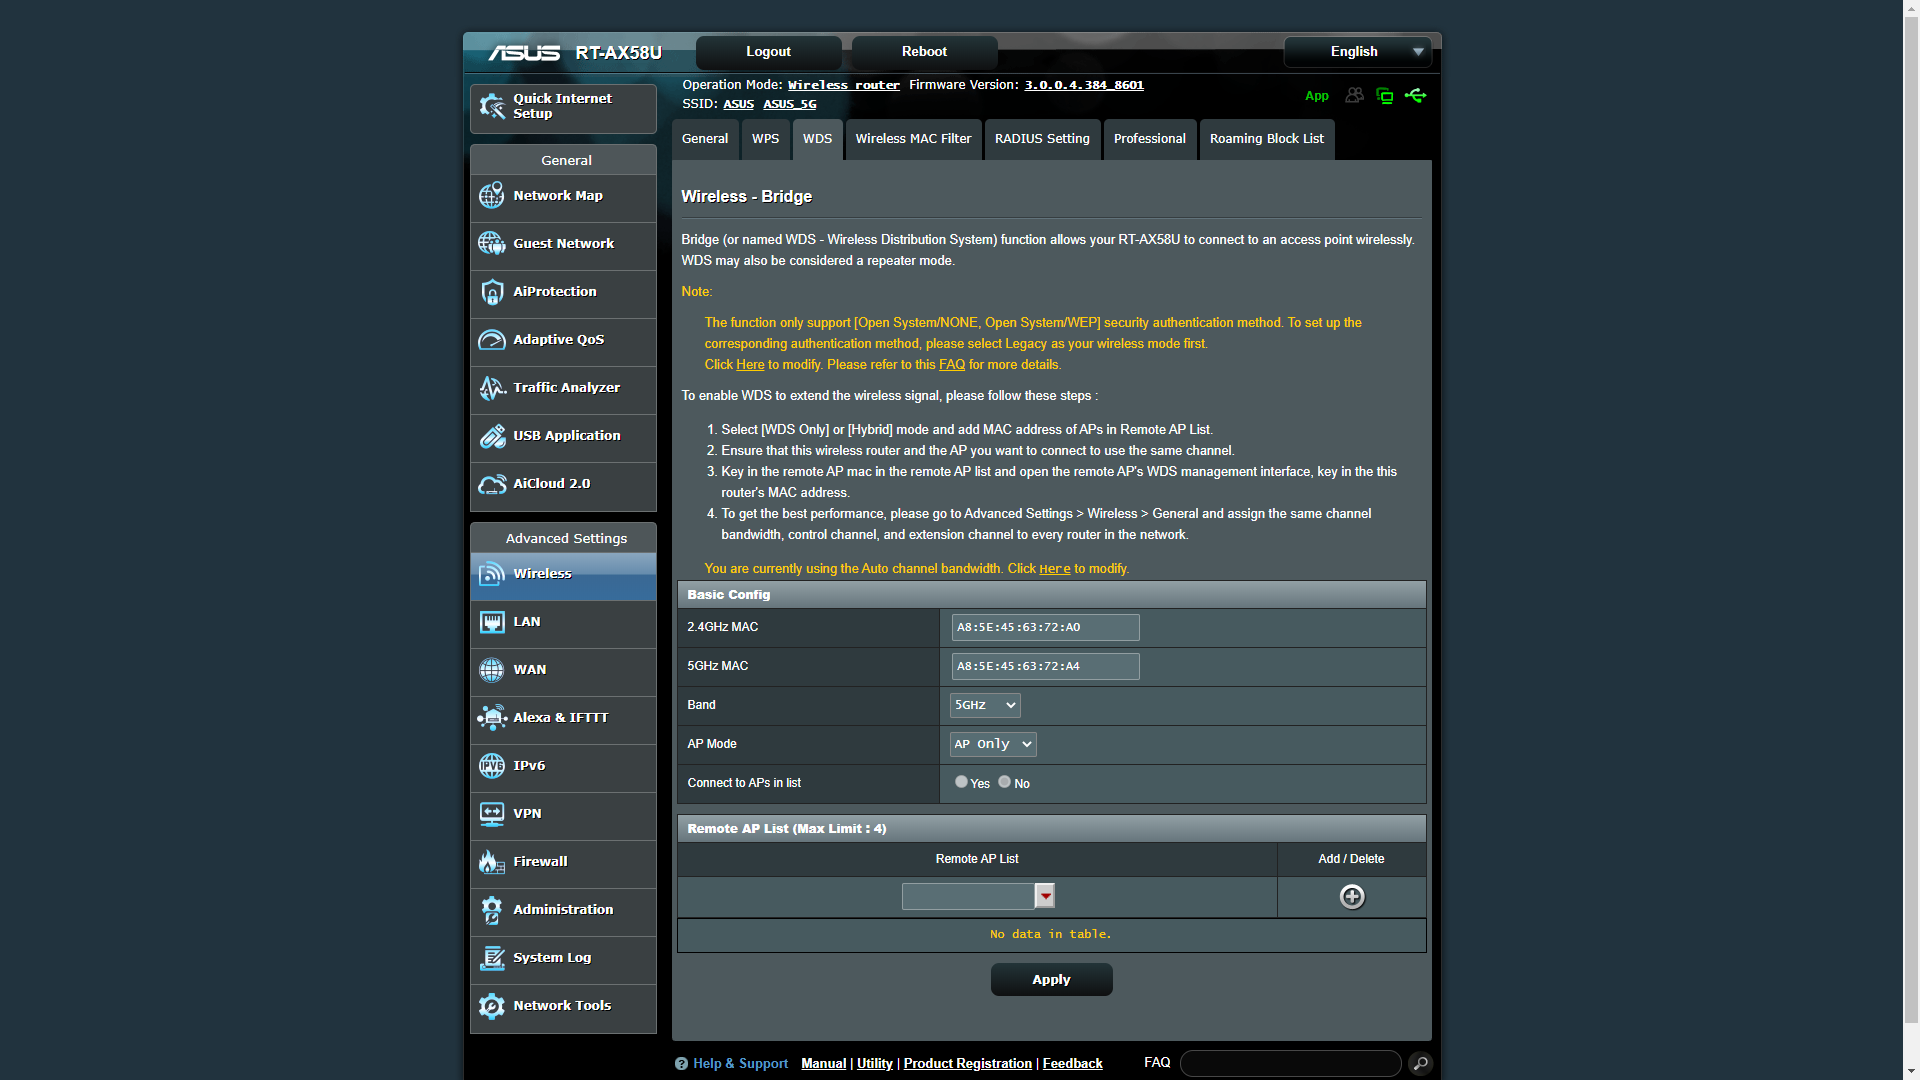This screenshot has width=1920, height=1080.
Task: Open the FAQ link in the note
Action: 951,365
